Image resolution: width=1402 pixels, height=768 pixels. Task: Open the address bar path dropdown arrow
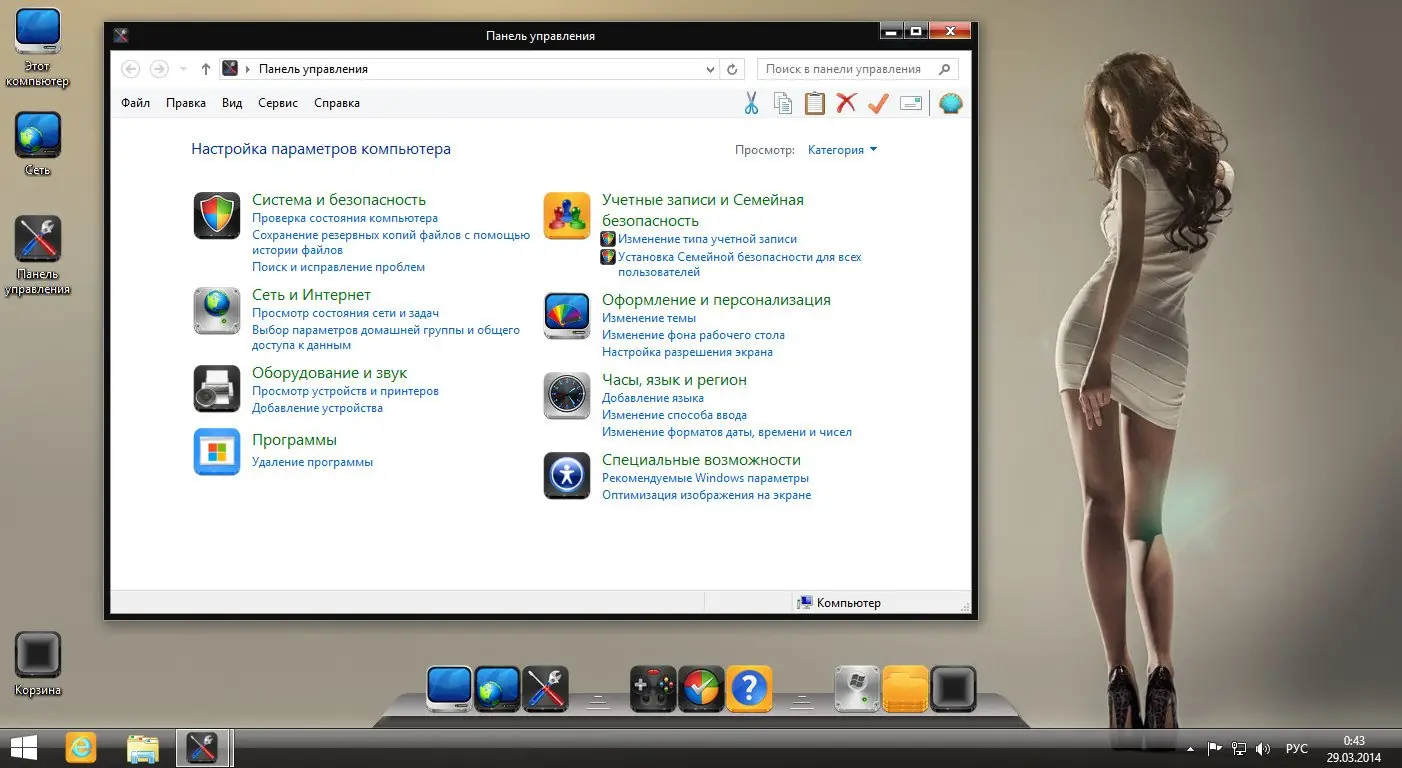click(709, 69)
